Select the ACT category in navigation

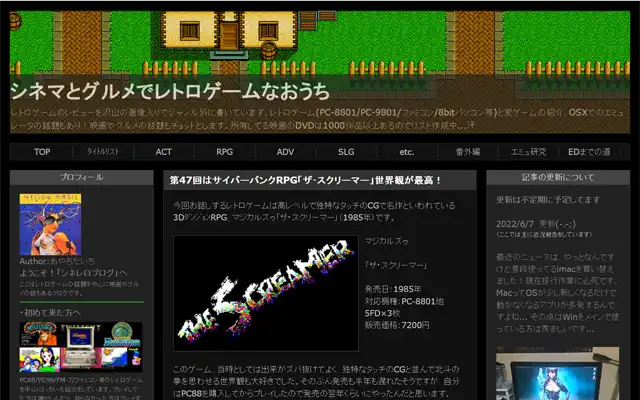(163, 152)
